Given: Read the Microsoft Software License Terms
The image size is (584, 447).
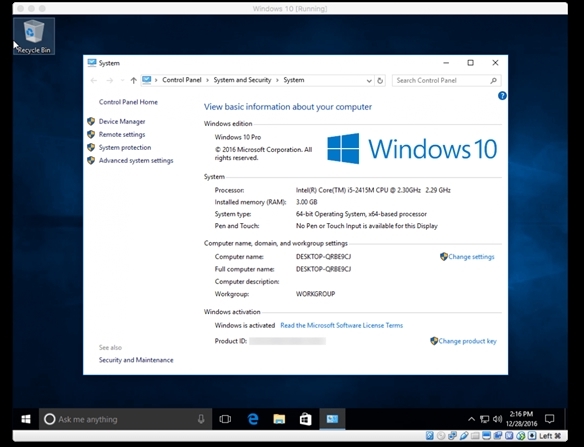Looking at the screenshot, I should [342, 326].
